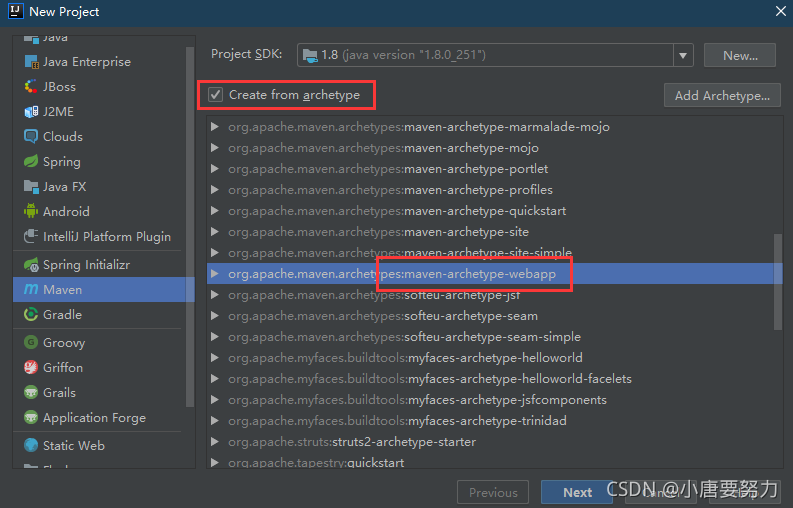Click the Java FX folder icon

click(x=31, y=187)
